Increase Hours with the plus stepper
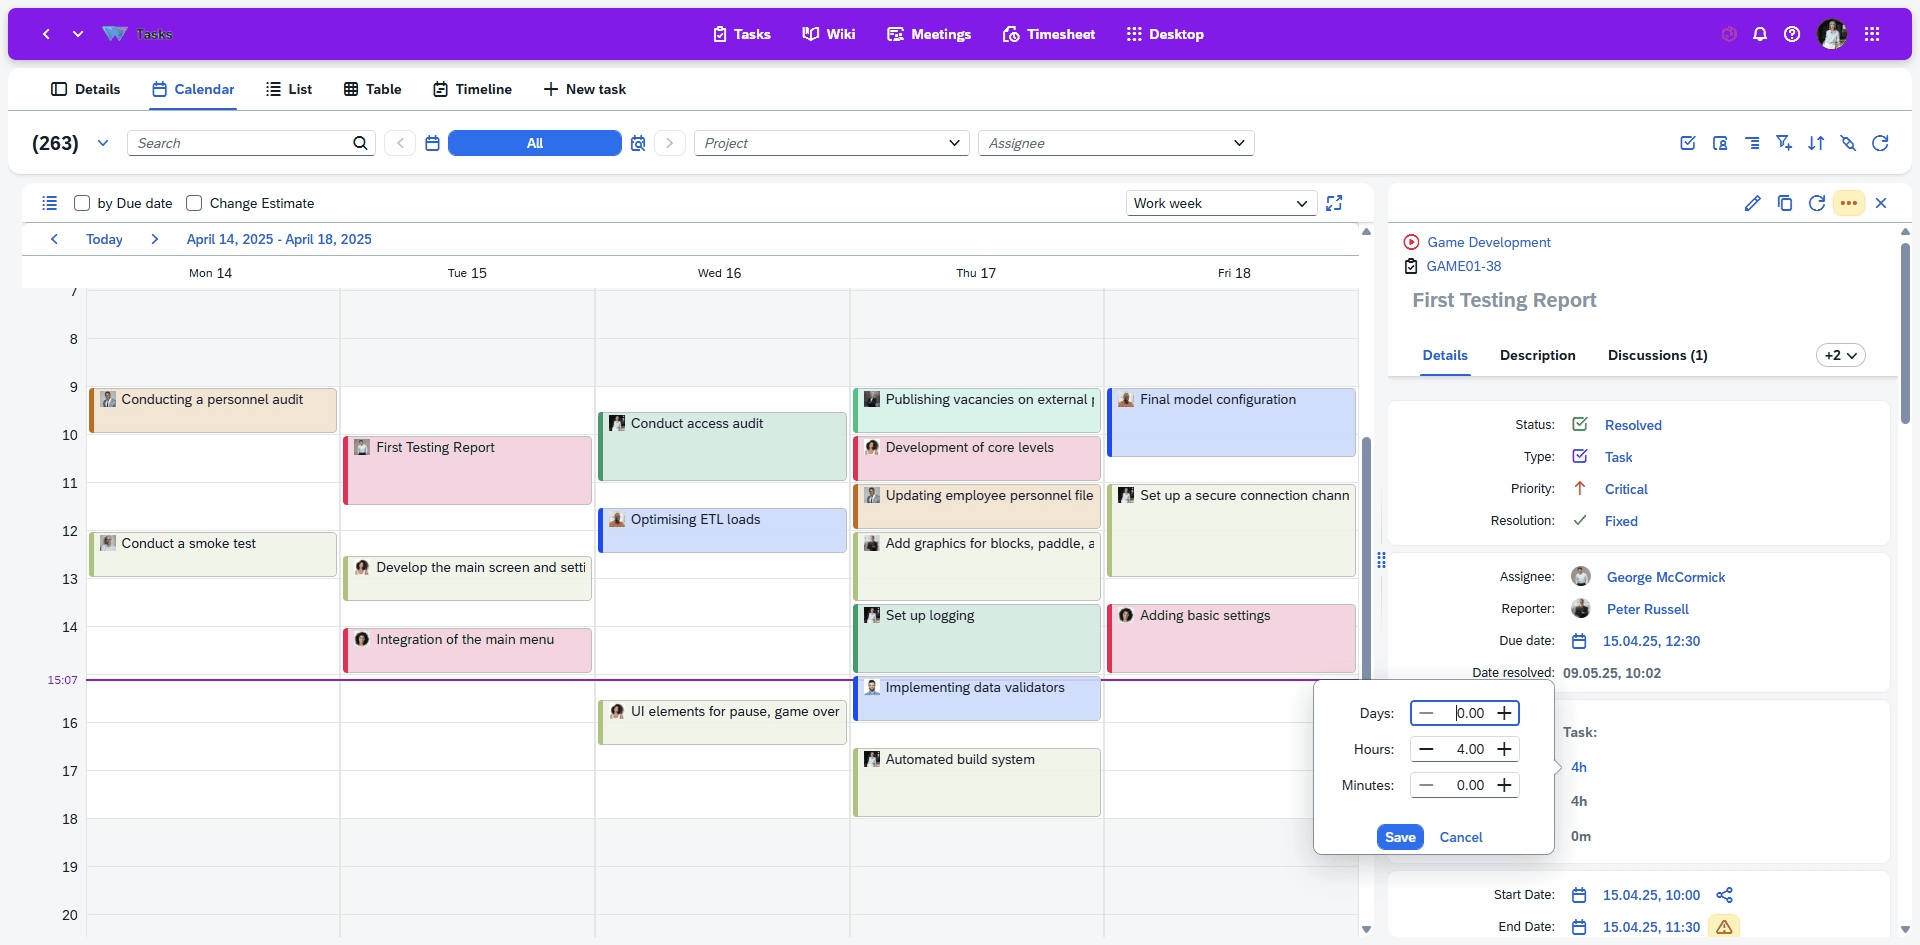 (x=1504, y=749)
